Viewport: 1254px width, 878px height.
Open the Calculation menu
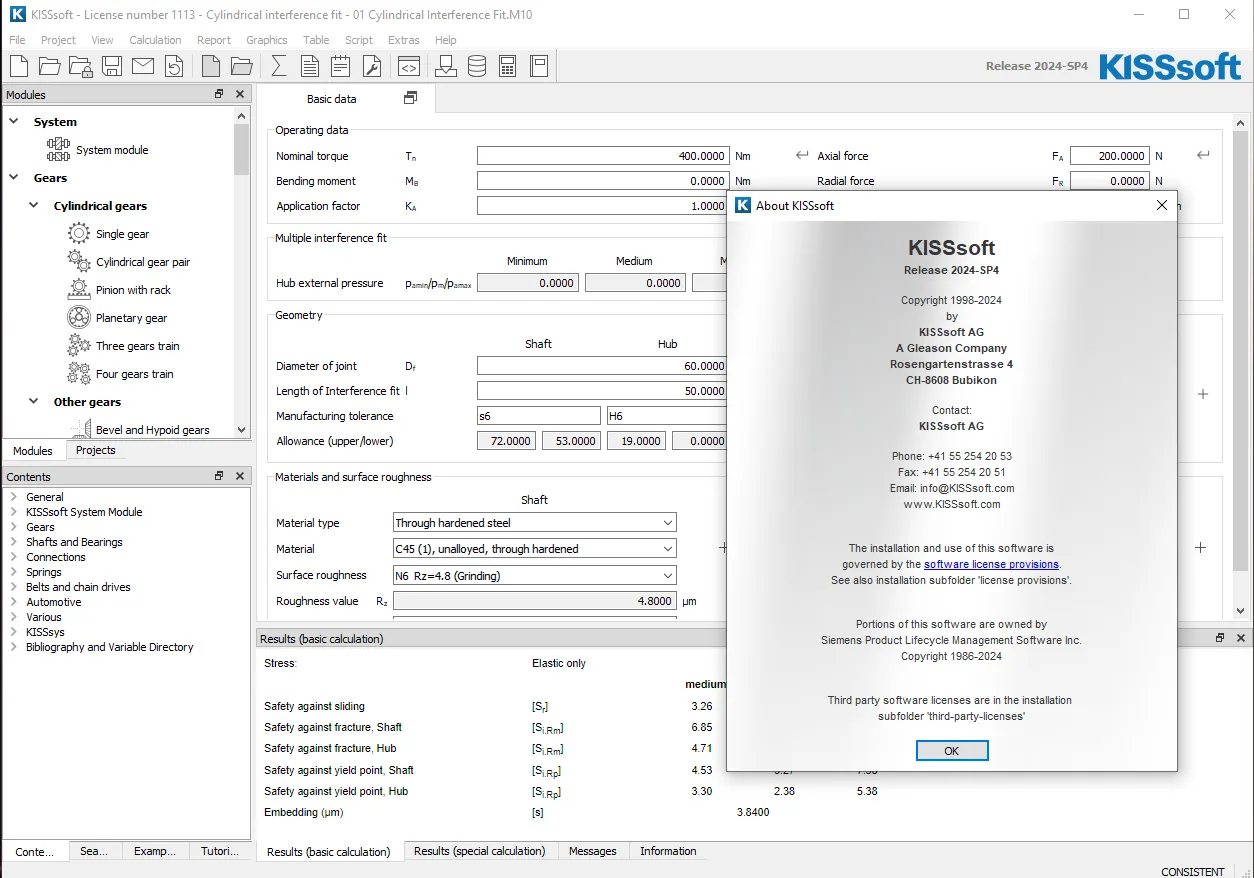coord(155,40)
